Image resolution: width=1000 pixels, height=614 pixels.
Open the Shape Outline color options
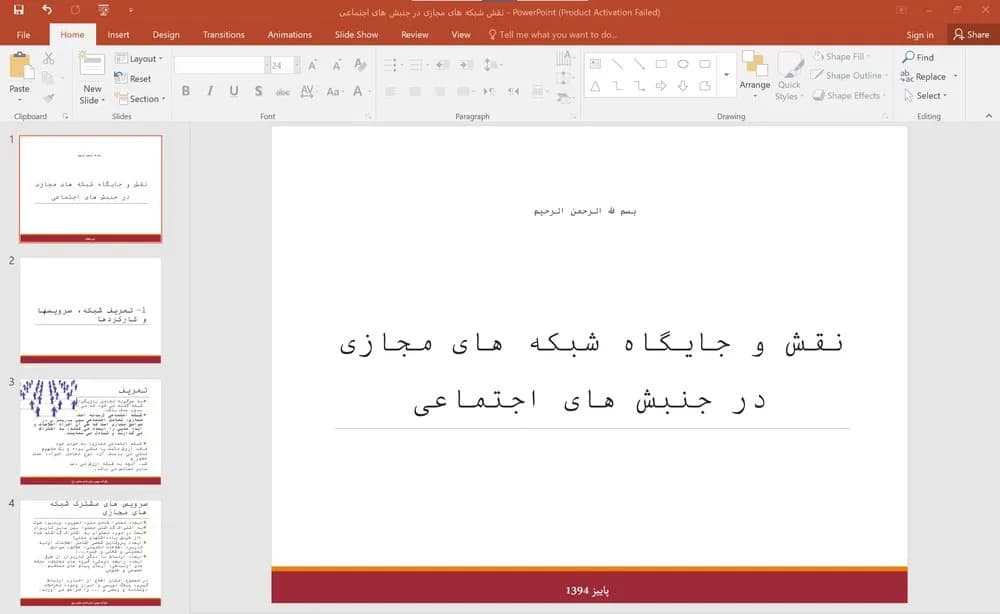849,75
